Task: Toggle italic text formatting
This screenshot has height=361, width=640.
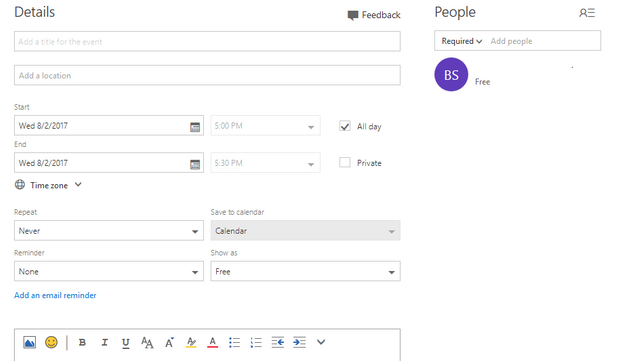Action: click(x=104, y=343)
